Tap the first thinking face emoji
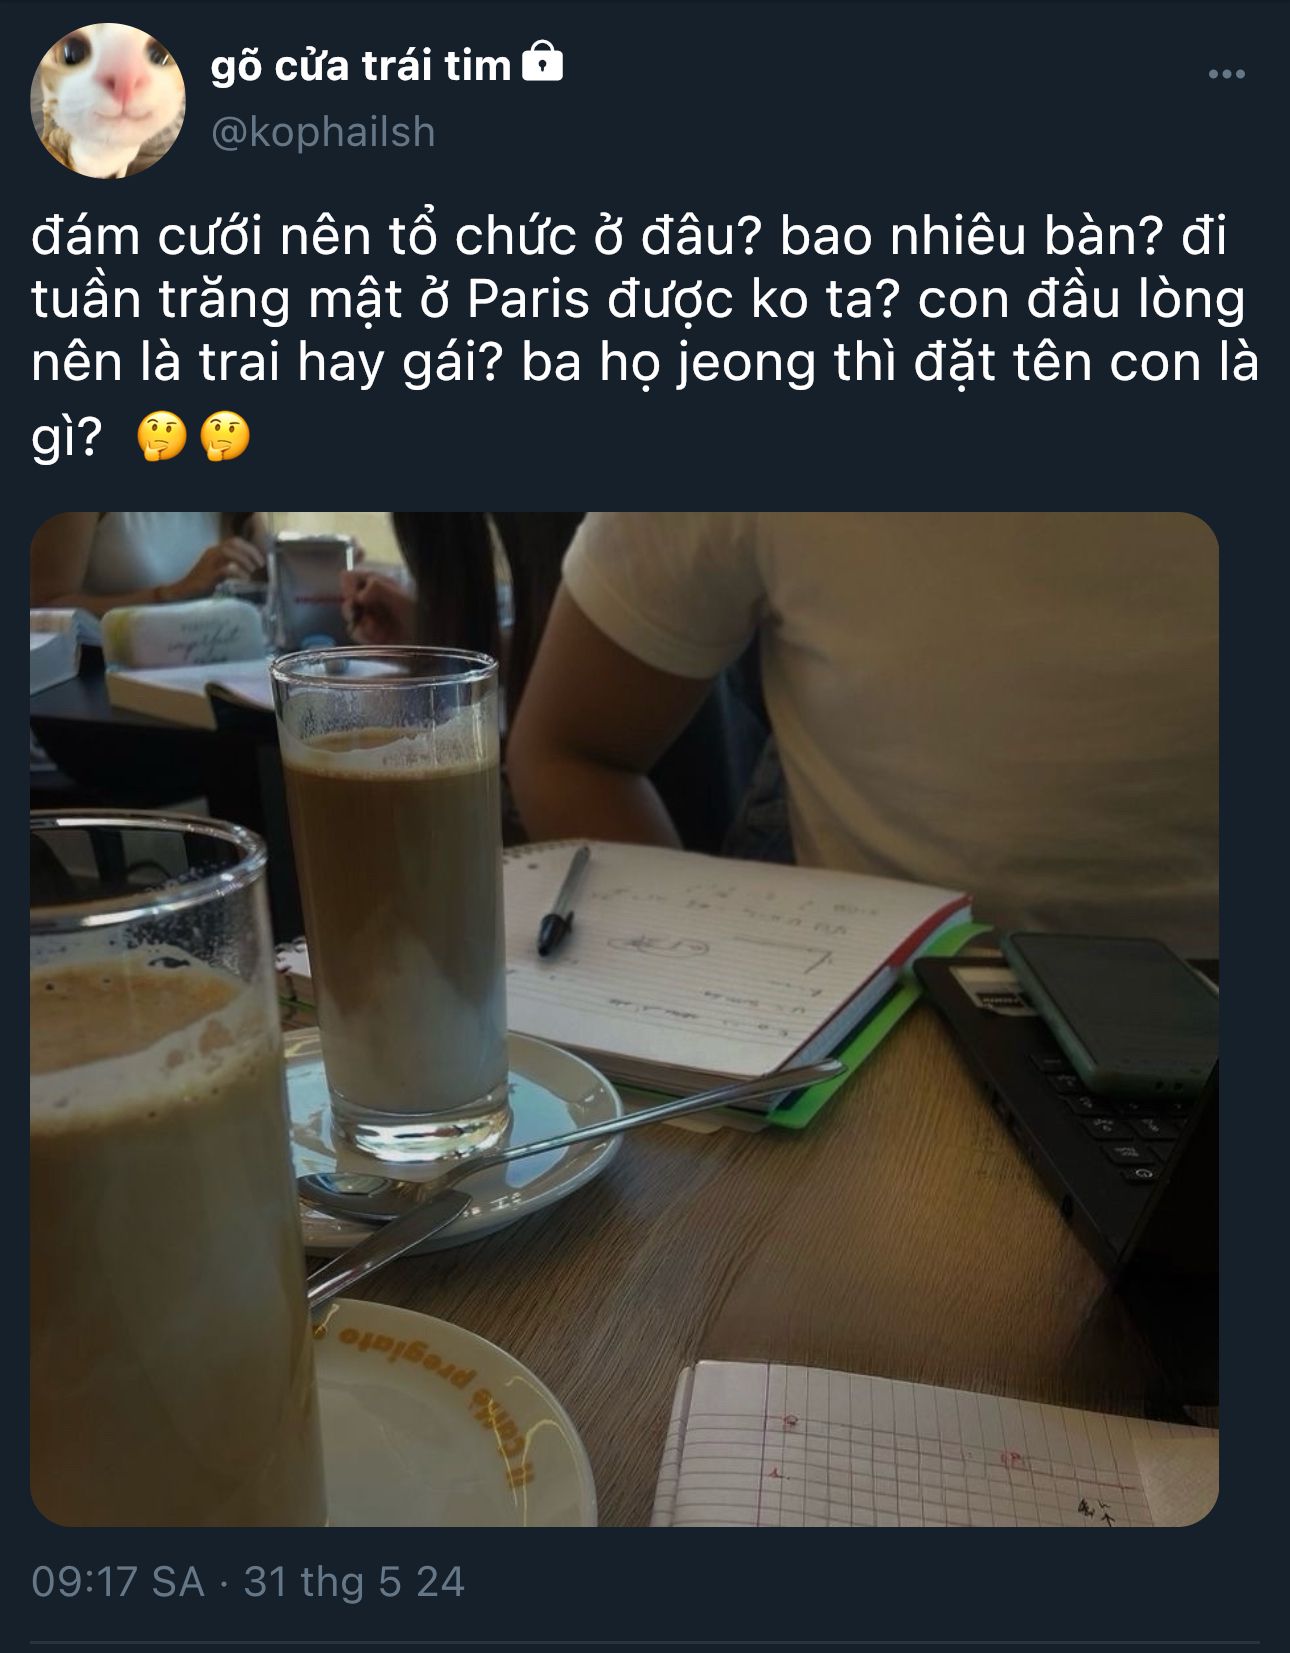1290x1653 pixels. [x=162, y=437]
